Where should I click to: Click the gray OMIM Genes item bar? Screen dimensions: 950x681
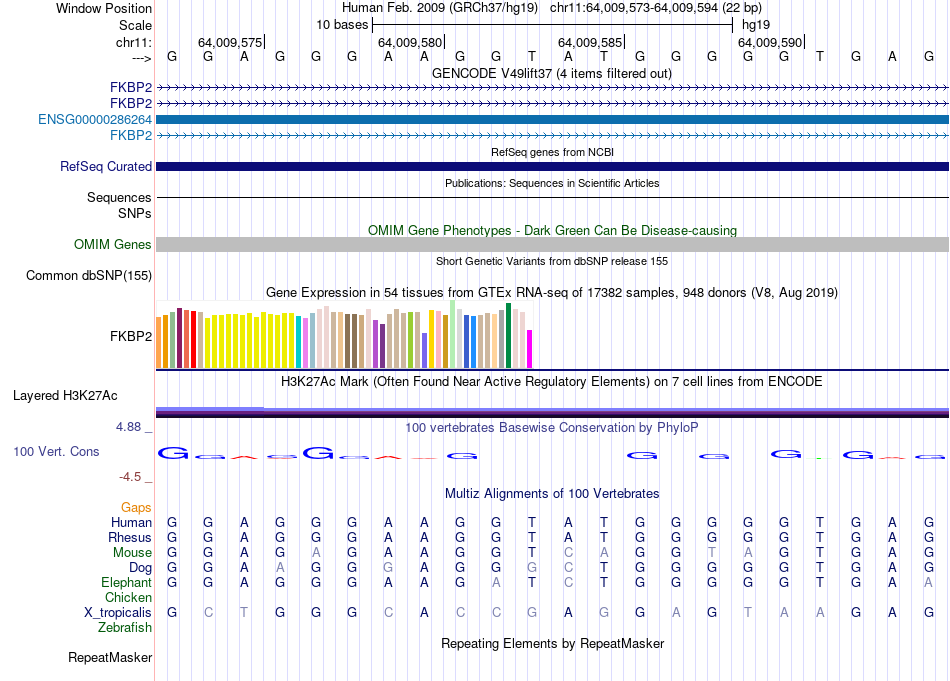point(552,244)
